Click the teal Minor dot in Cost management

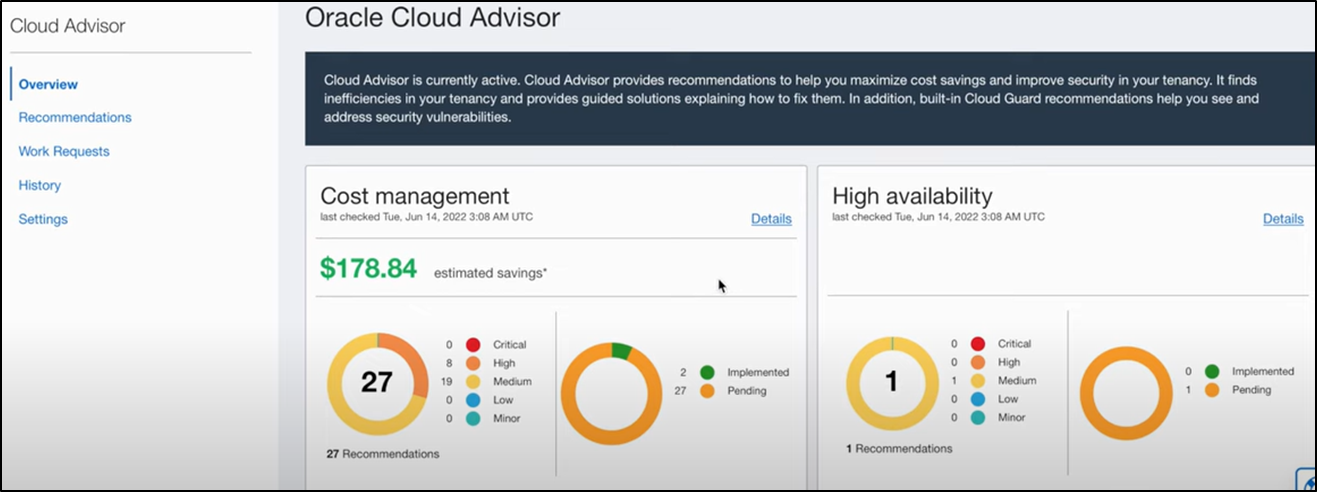(x=475, y=418)
